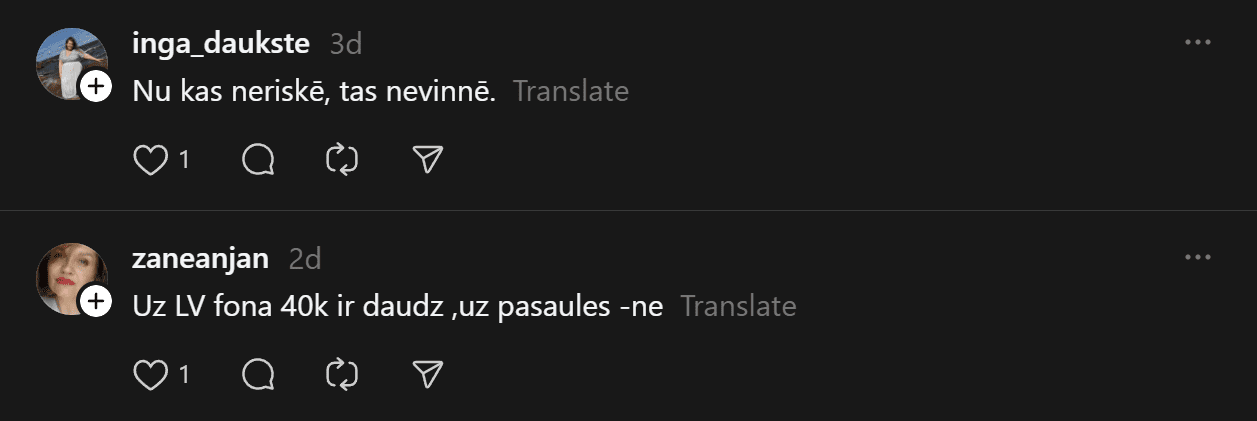Open inga_daukste's profile via username
Screen dimensions: 1257x421
(221, 43)
